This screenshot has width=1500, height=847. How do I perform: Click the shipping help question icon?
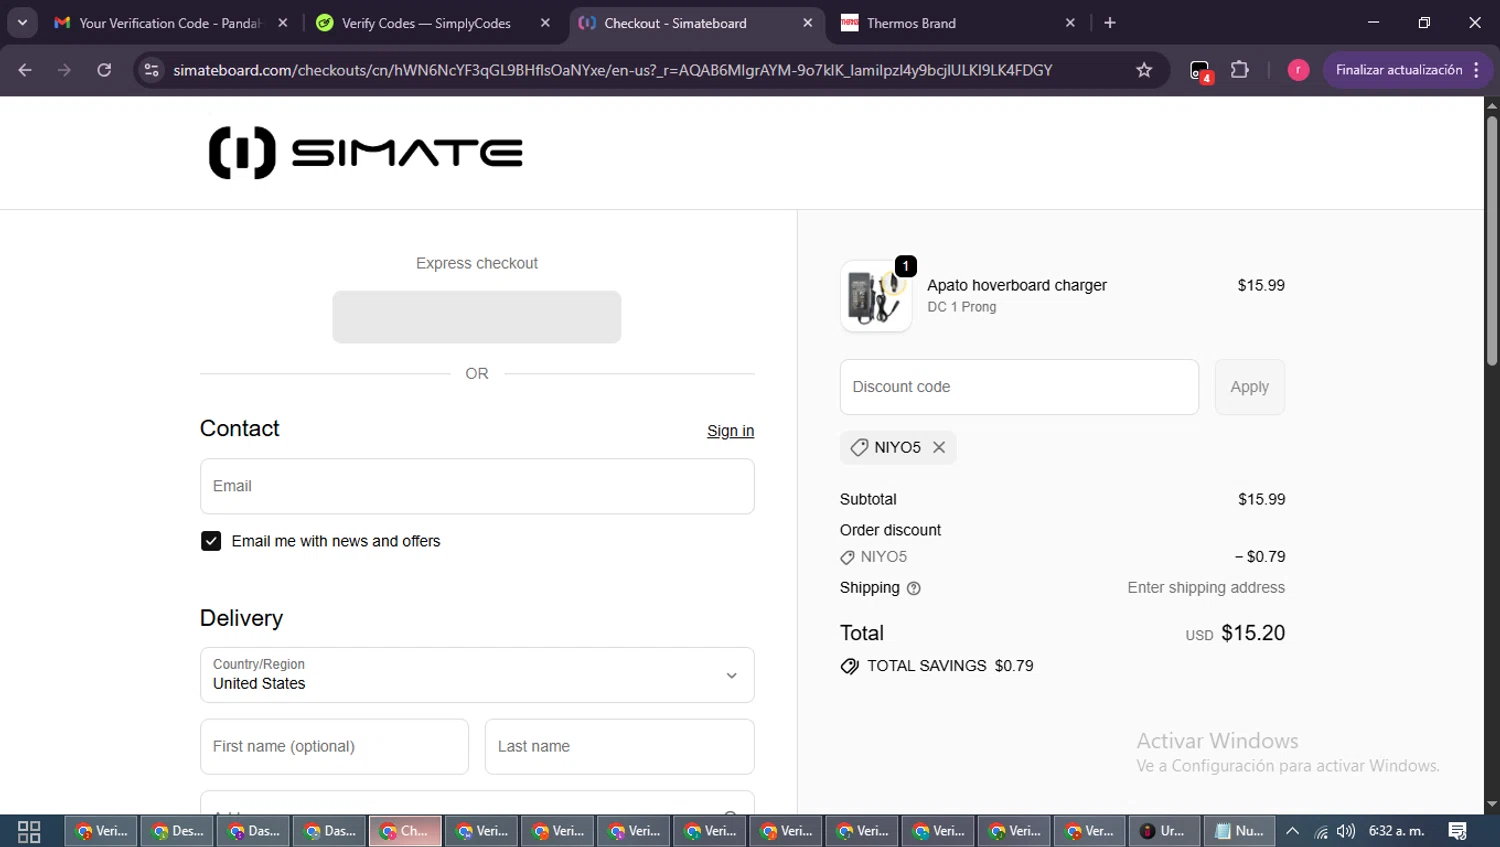pos(913,588)
